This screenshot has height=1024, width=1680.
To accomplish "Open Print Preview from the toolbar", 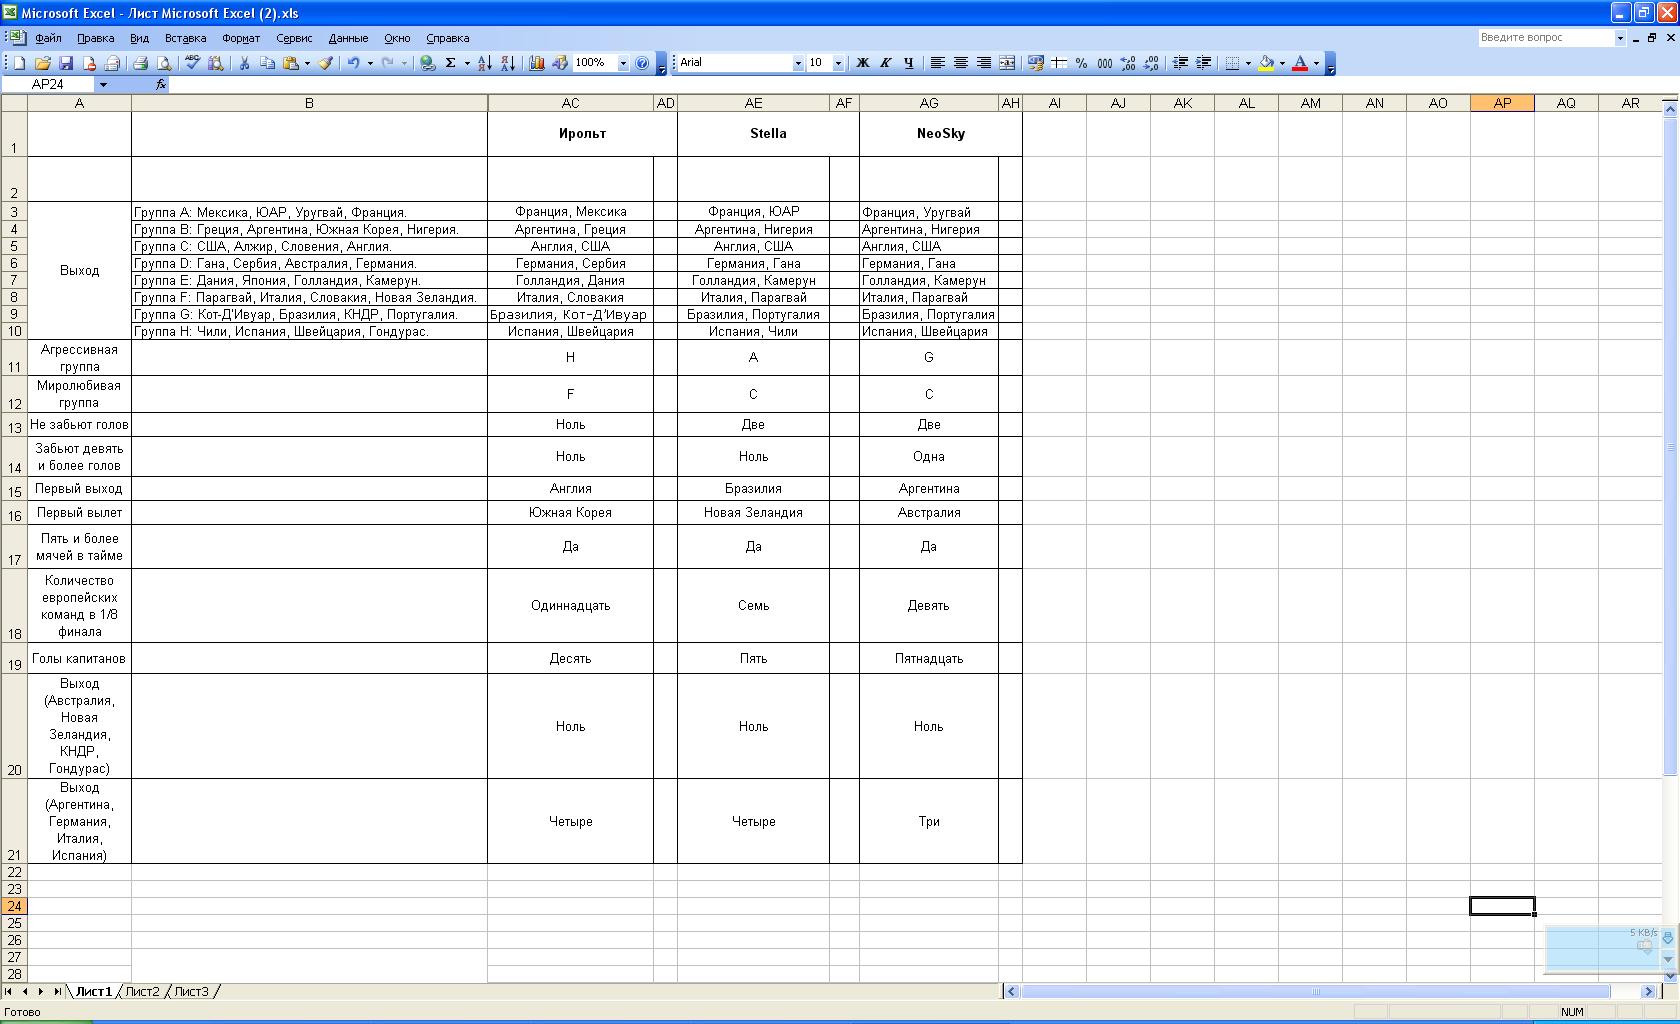I will click(164, 63).
